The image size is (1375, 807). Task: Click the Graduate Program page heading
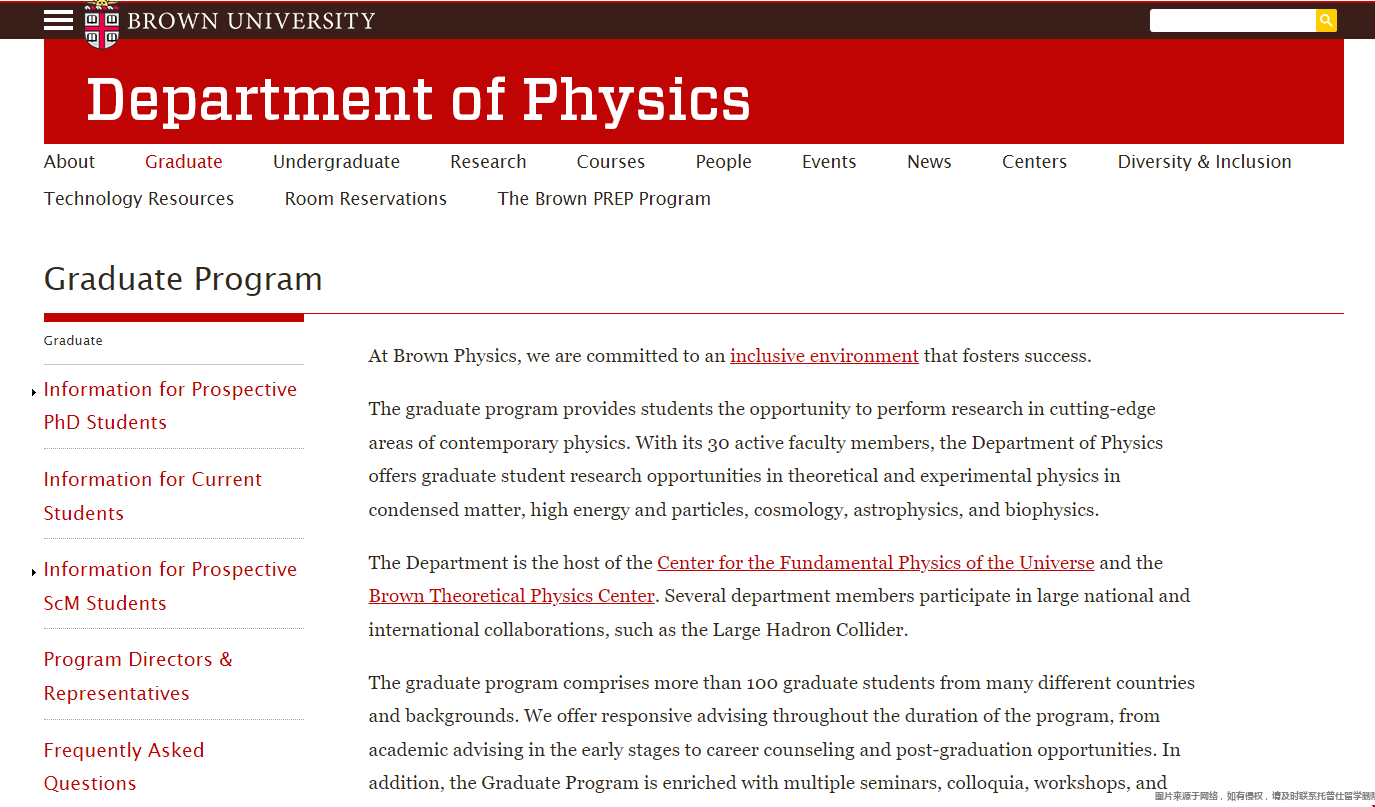(x=183, y=279)
